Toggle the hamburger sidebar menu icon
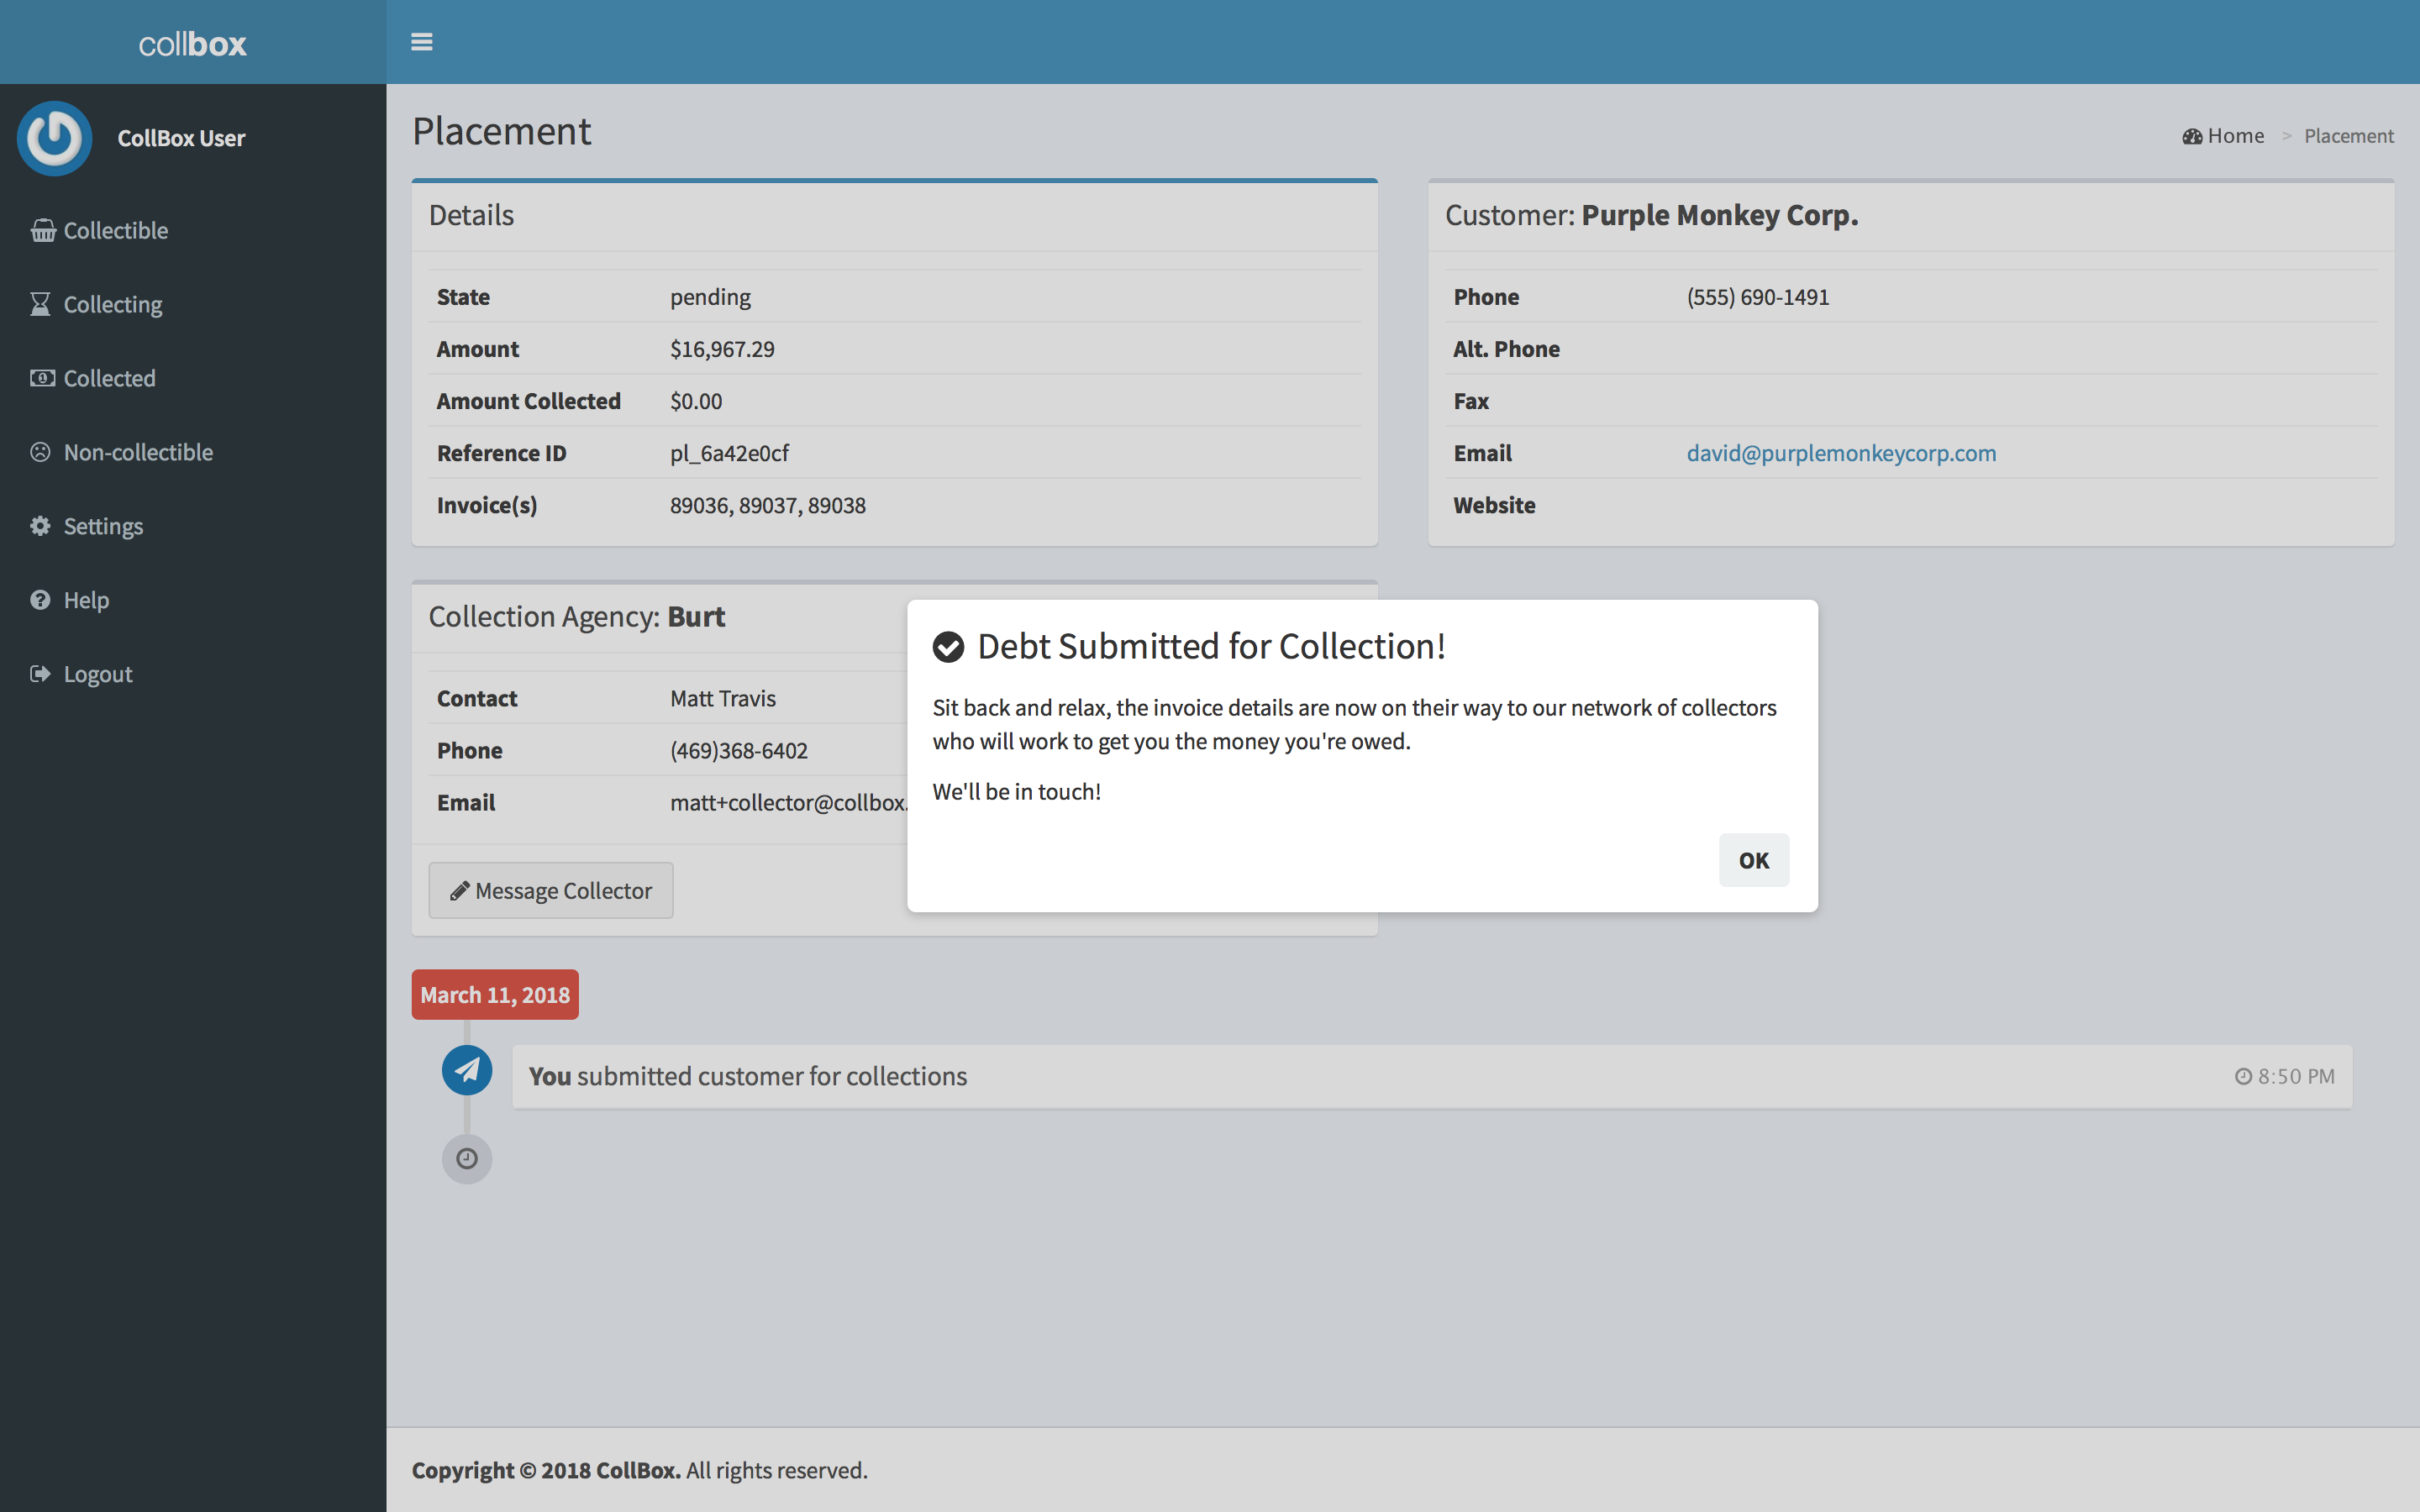Image resolution: width=2420 pixels, height=1512 pixels. tap(421, 42)
